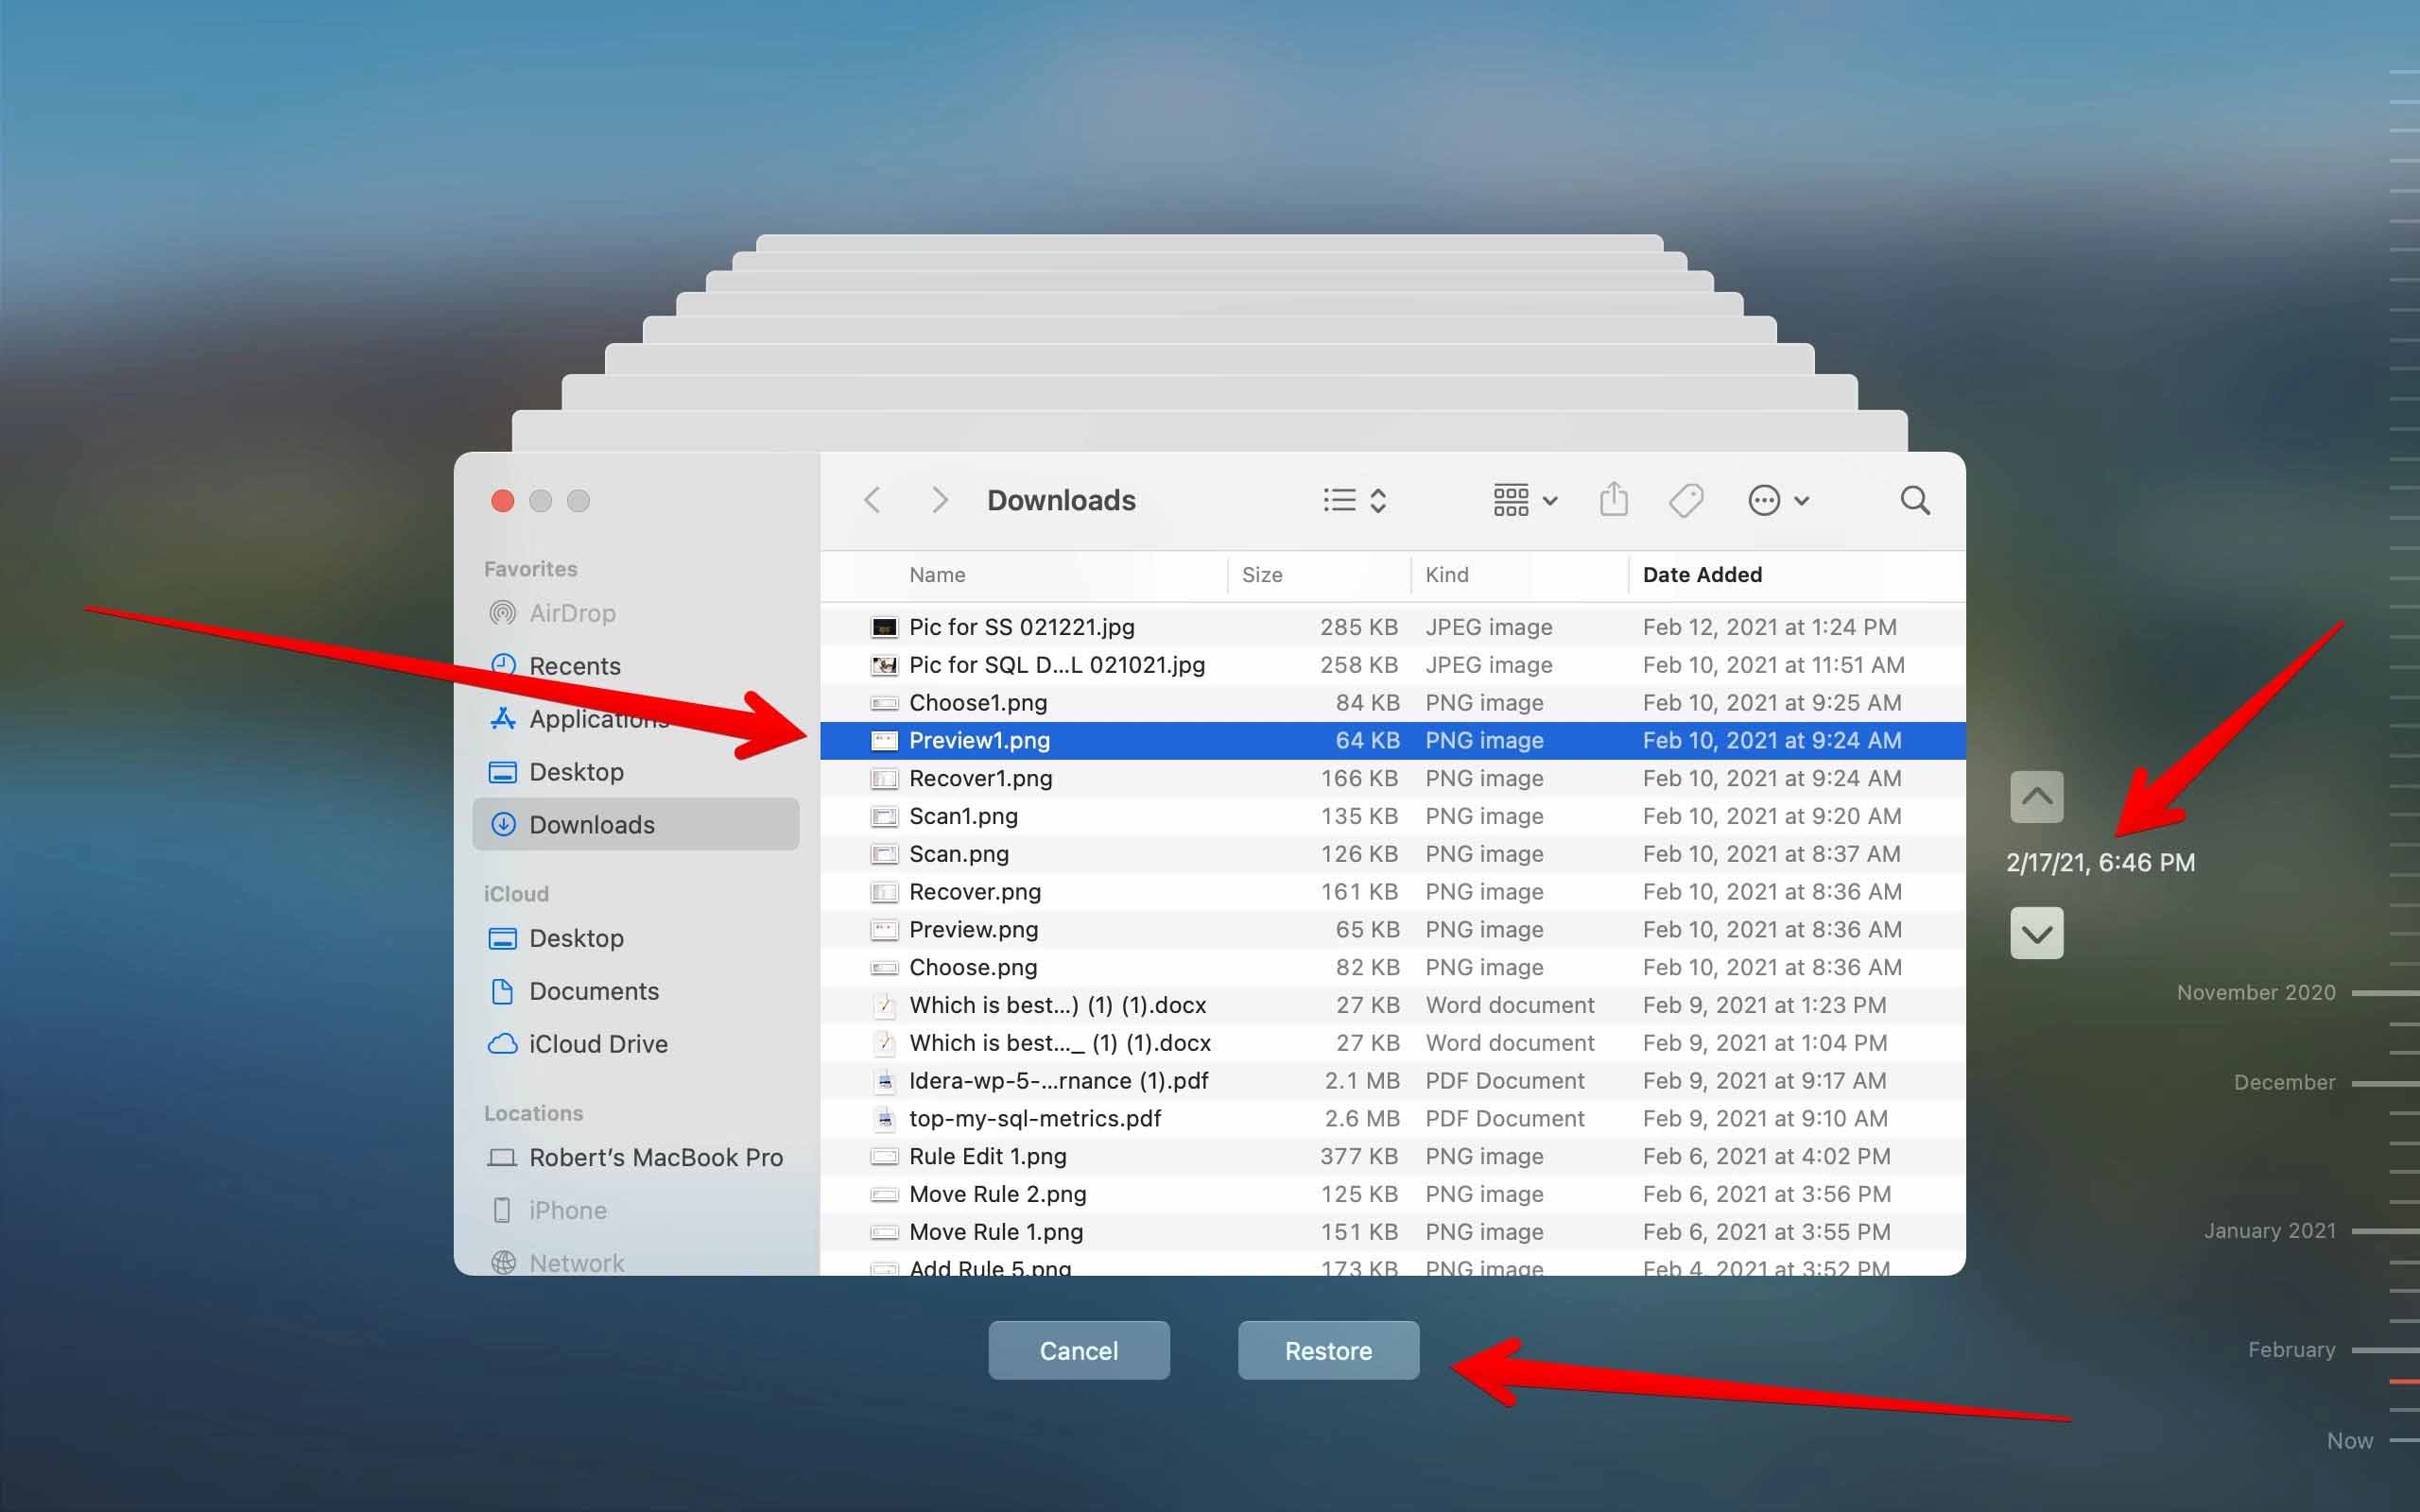Click the share icon in toolbar
This screenshot has width=2420, height=1512.
pos(1612,500)
